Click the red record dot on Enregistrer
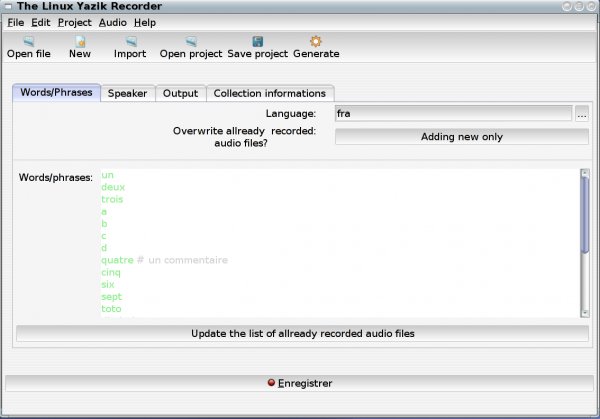This screenshot has width=600, height=419. click(271, 383)
